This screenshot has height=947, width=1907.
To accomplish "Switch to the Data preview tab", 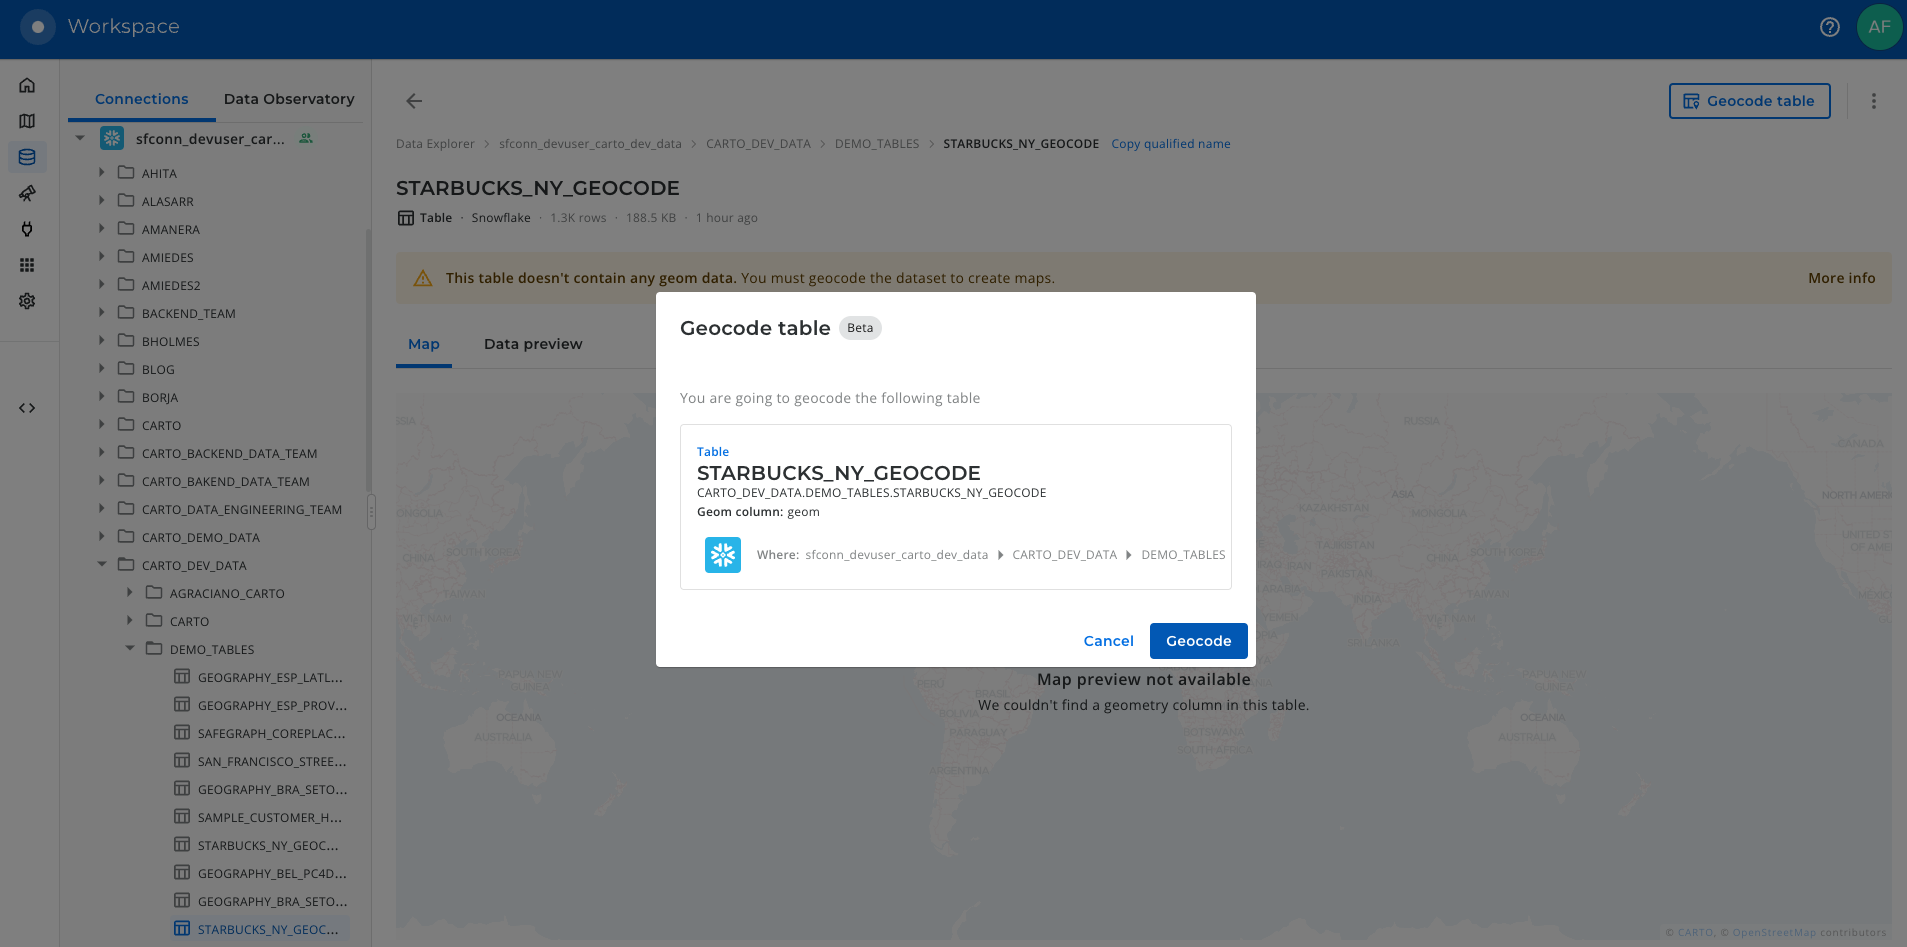I will click(532, 344).
